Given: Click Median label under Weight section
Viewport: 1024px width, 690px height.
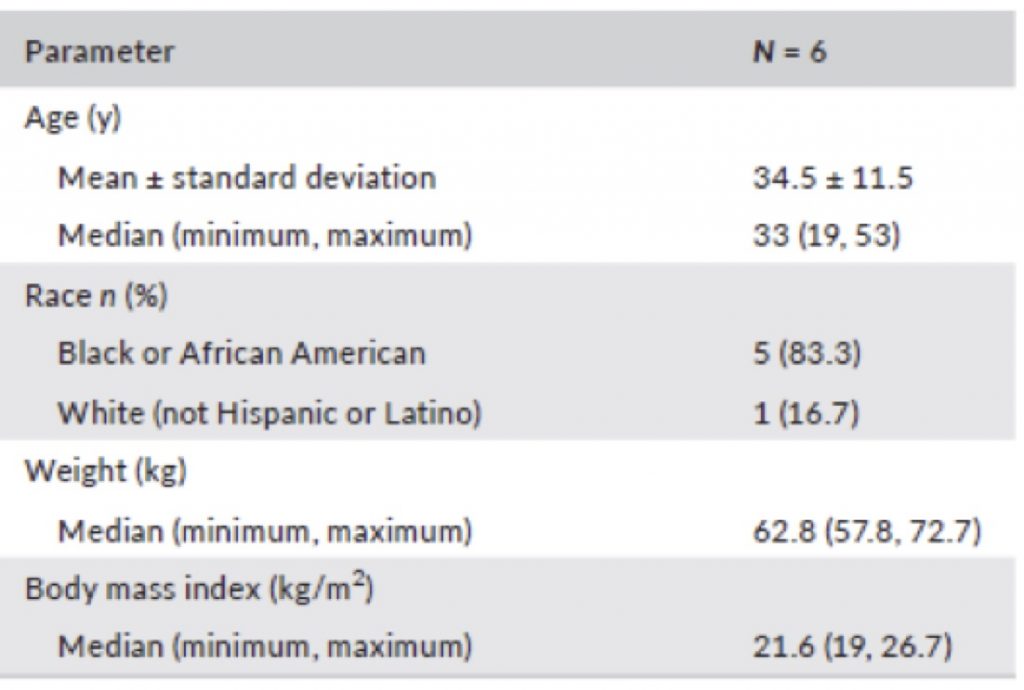Looking at the screenshot, I should coord(264,531).
